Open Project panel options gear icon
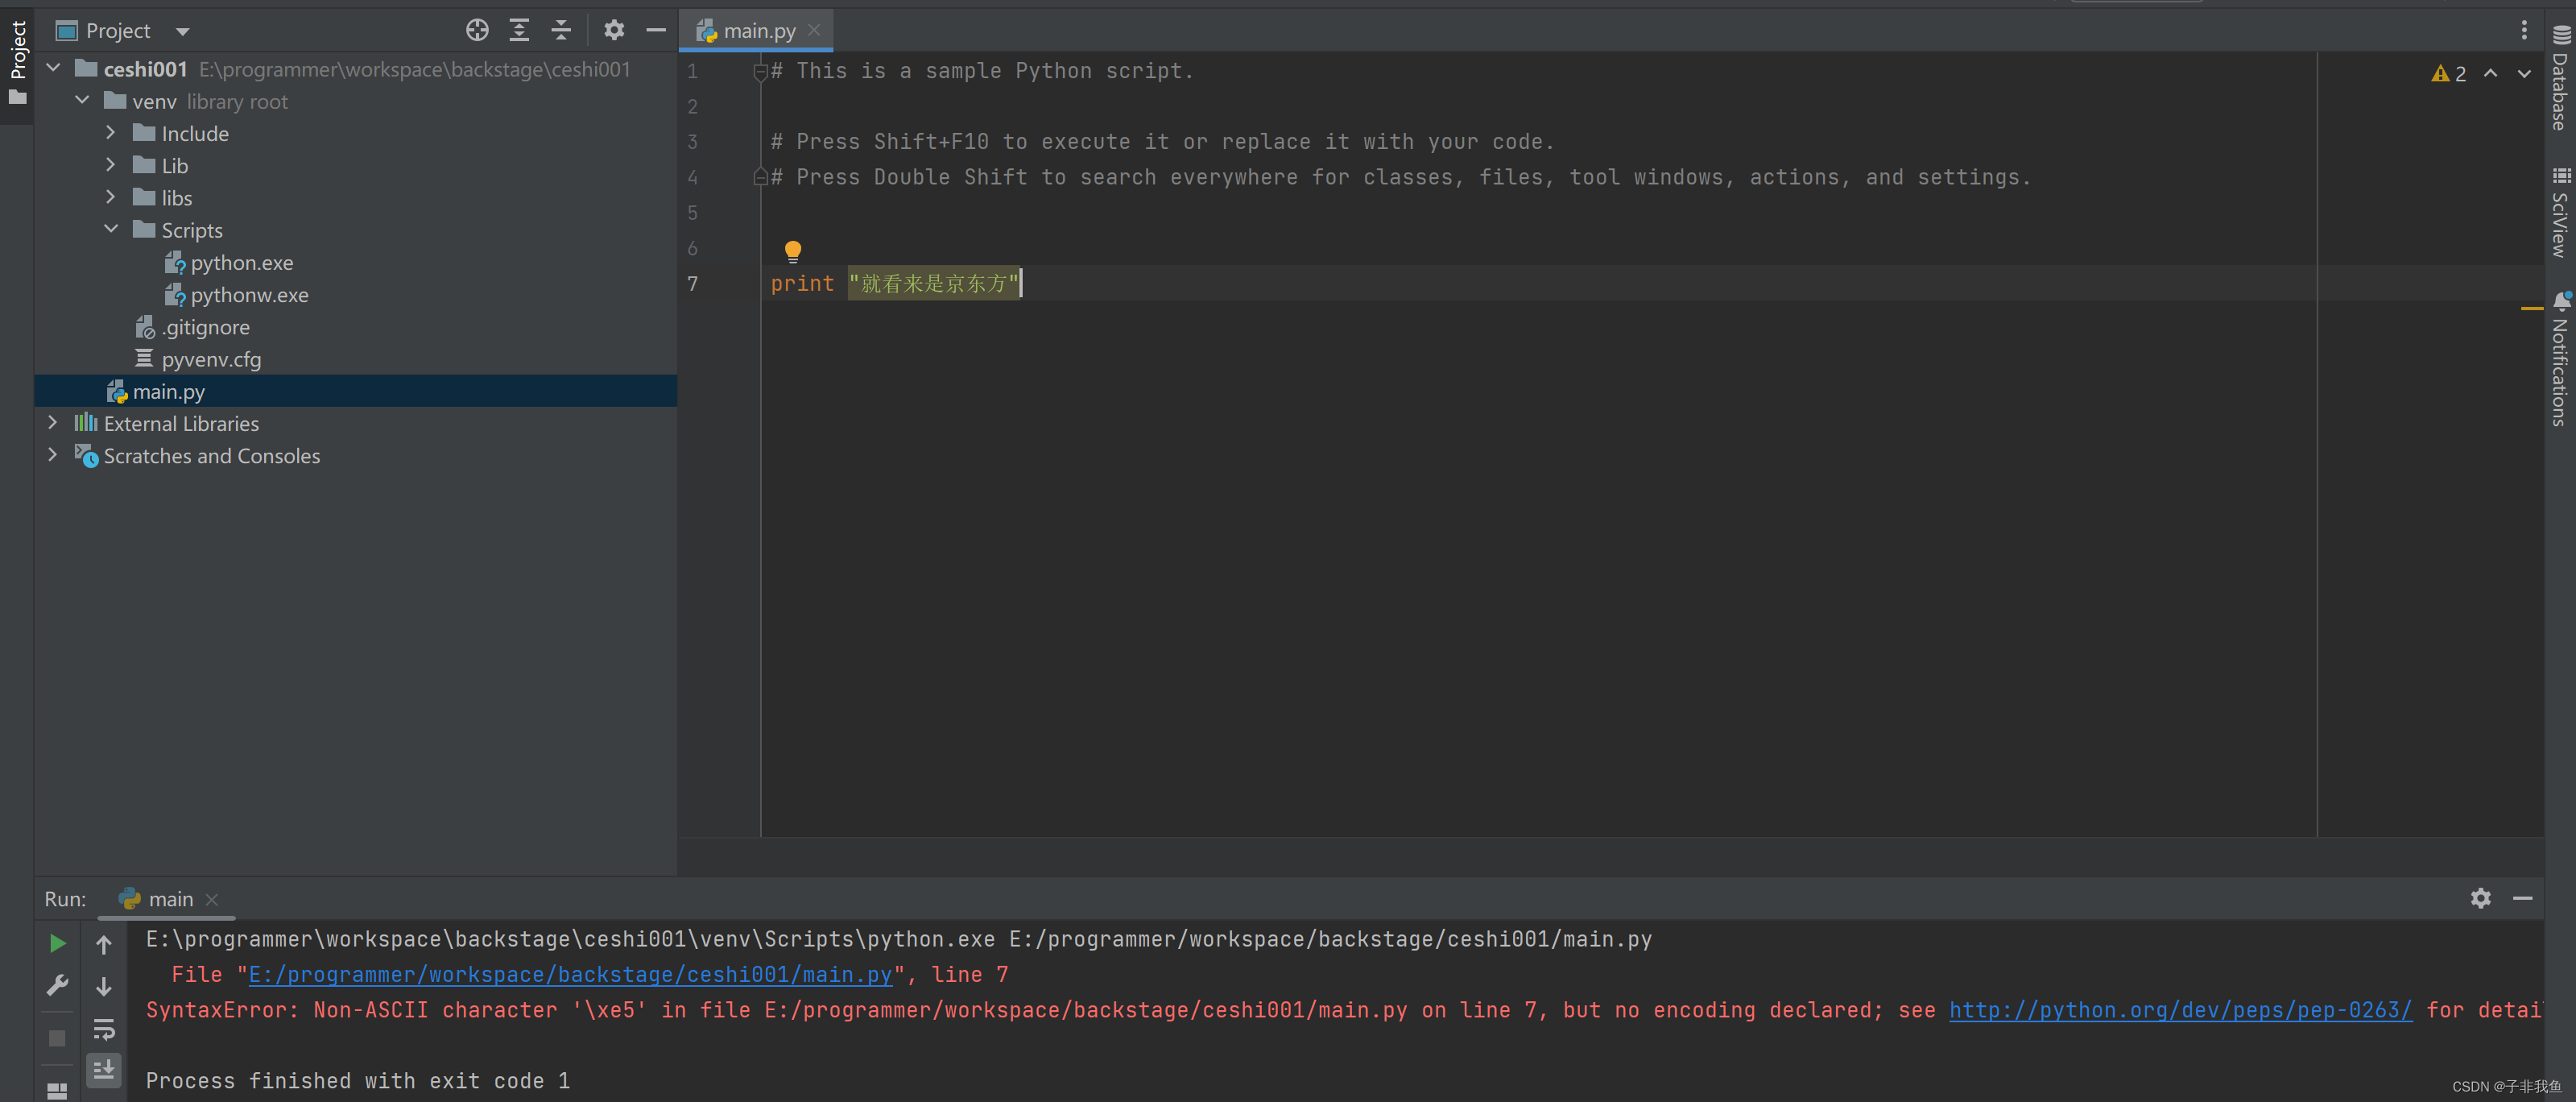This screenshot has height=1102, width=2576. tap(613, 30)
